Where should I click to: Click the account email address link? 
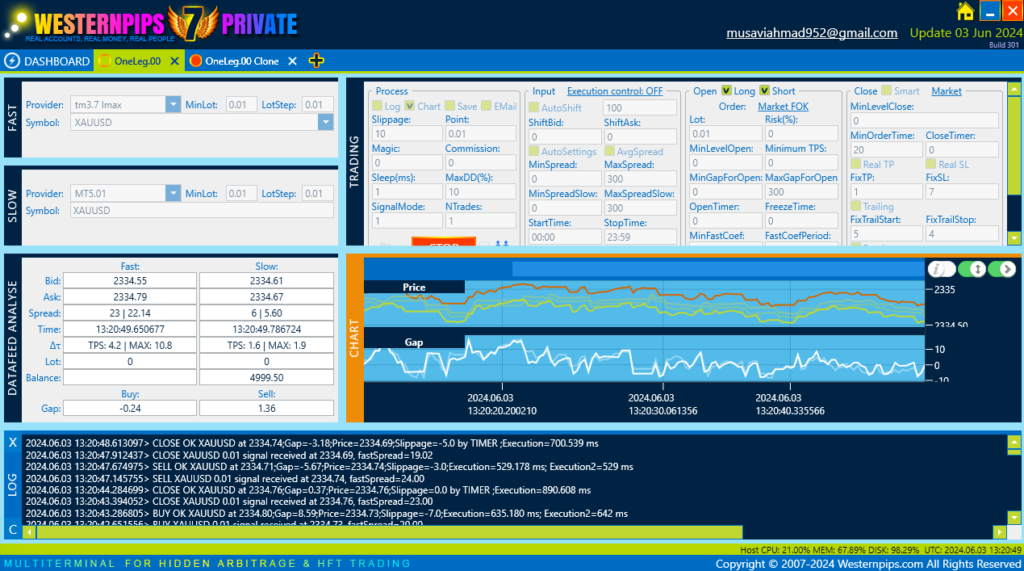click(x=812, y=33)
